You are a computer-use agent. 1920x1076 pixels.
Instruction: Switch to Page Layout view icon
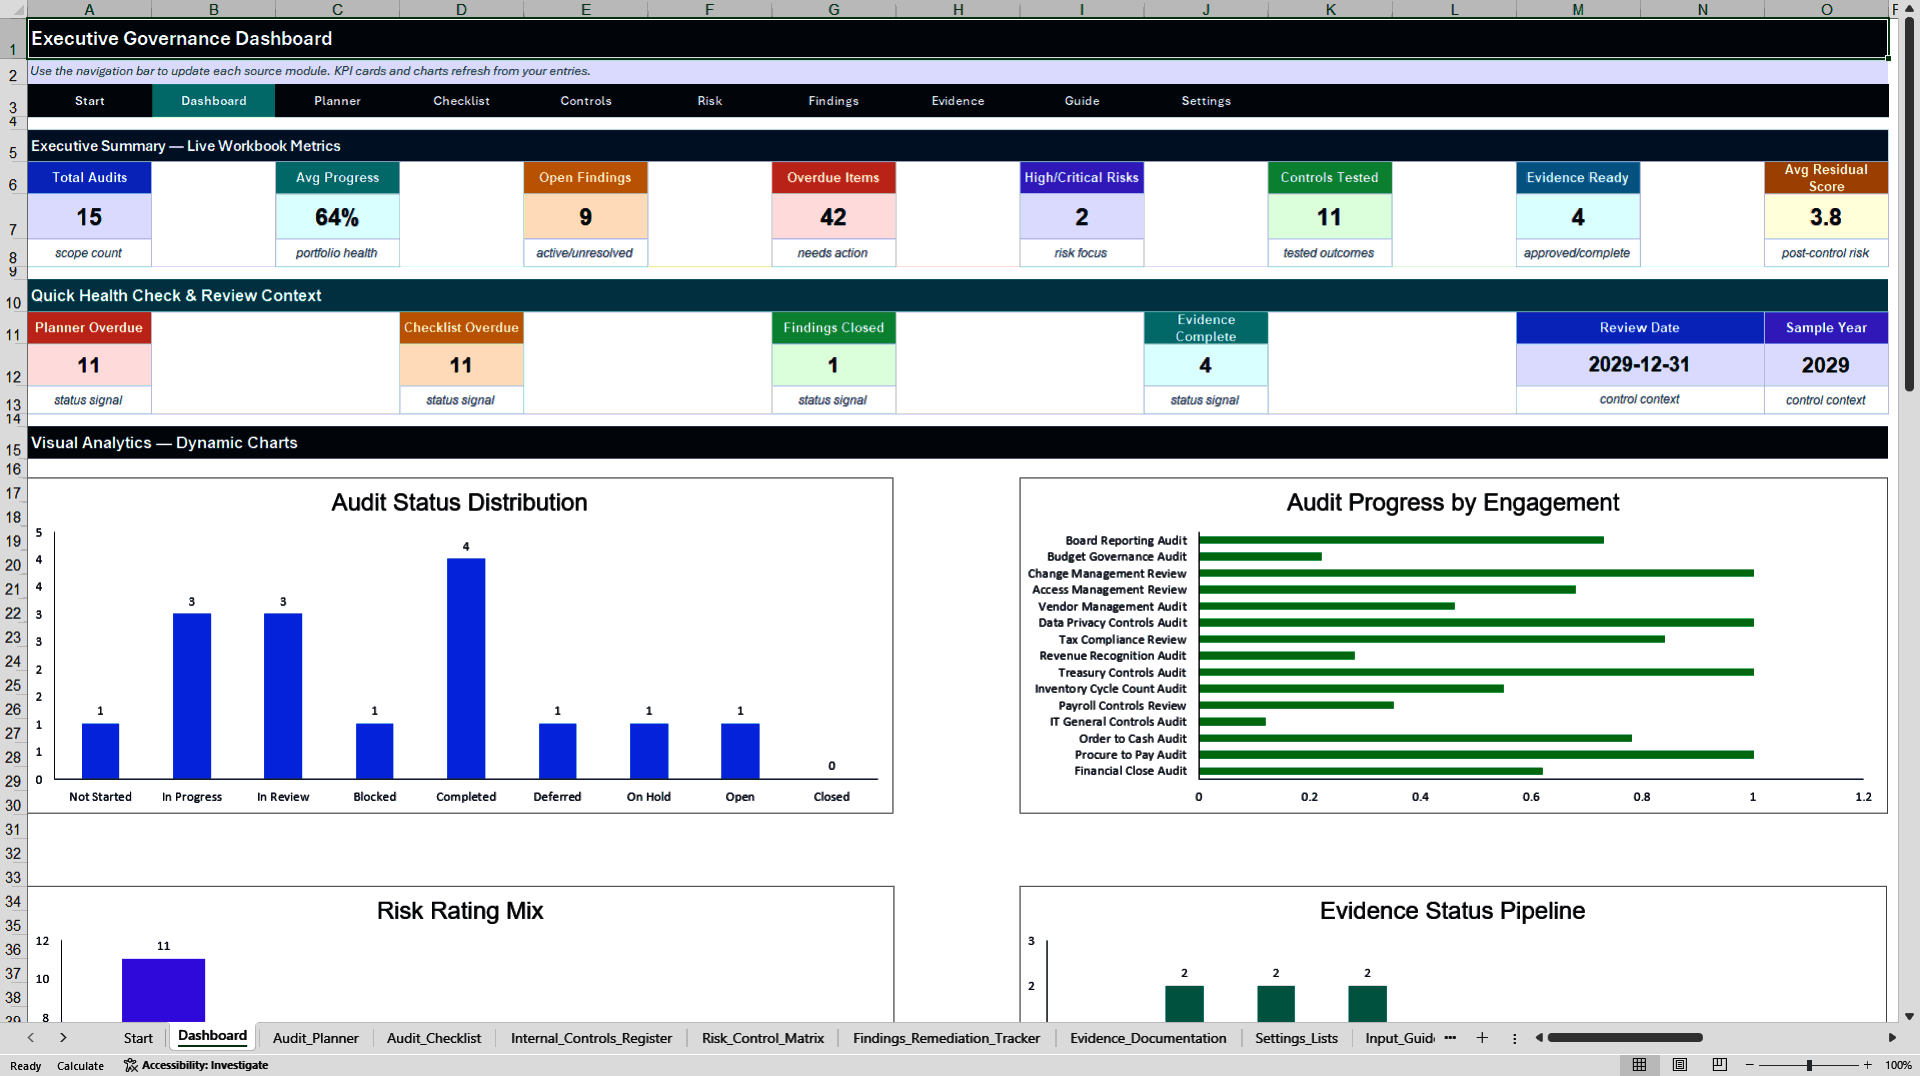1679,1065
